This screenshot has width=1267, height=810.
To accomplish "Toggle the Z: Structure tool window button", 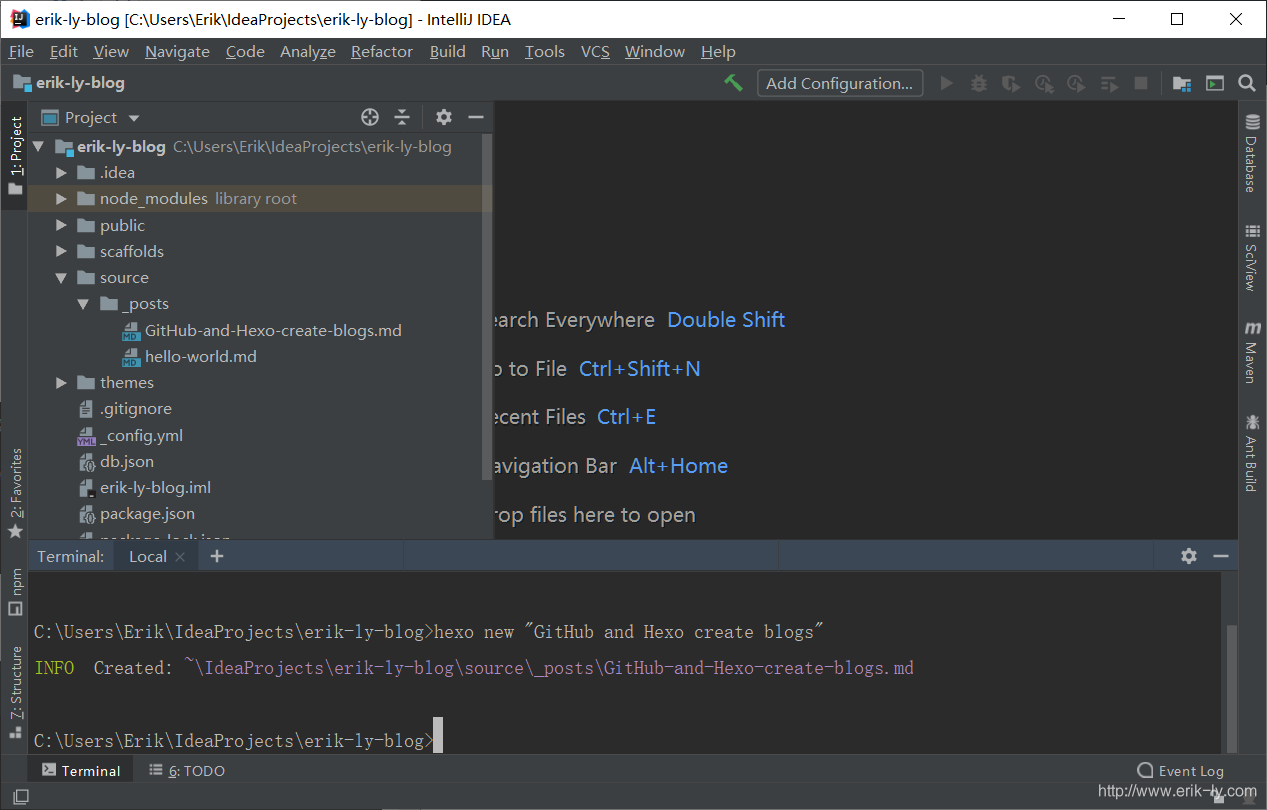I will 15,692.
